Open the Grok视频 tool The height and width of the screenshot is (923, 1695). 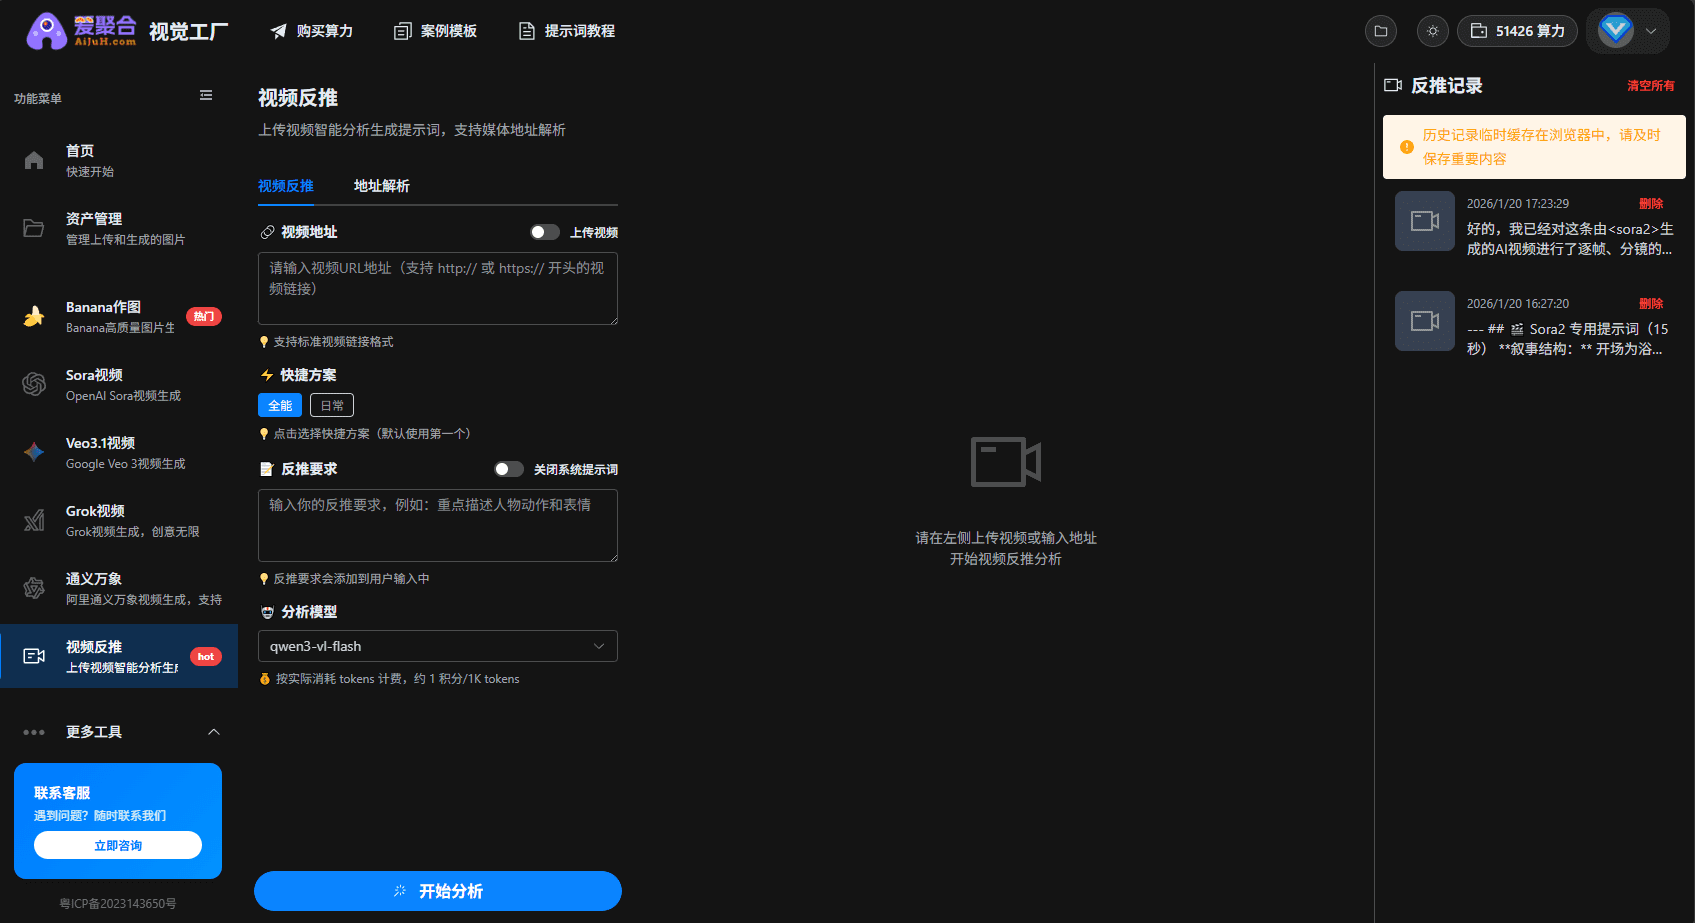tap(94, 520)
